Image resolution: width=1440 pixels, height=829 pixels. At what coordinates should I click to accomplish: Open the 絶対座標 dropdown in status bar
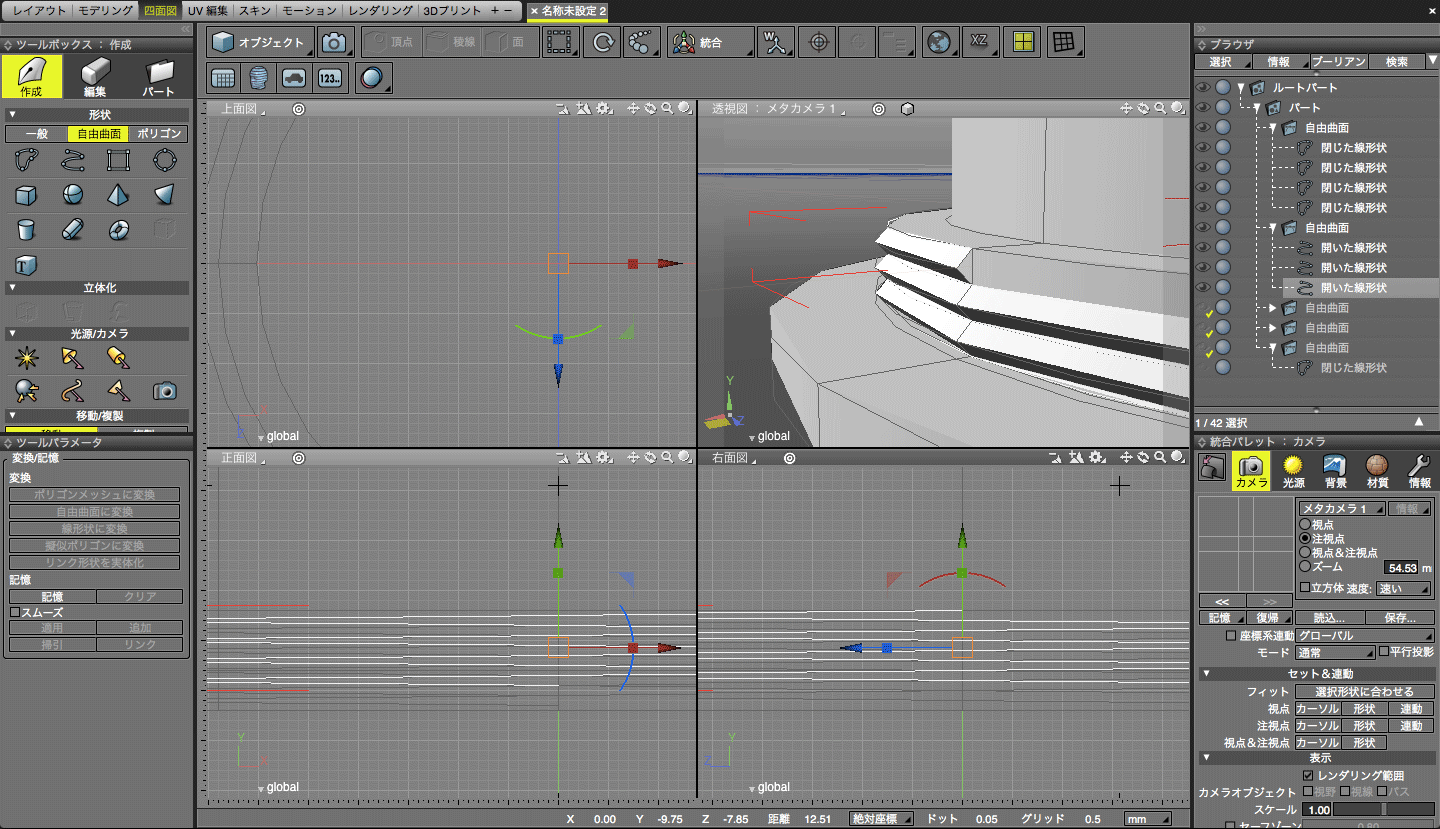[881, 819]
